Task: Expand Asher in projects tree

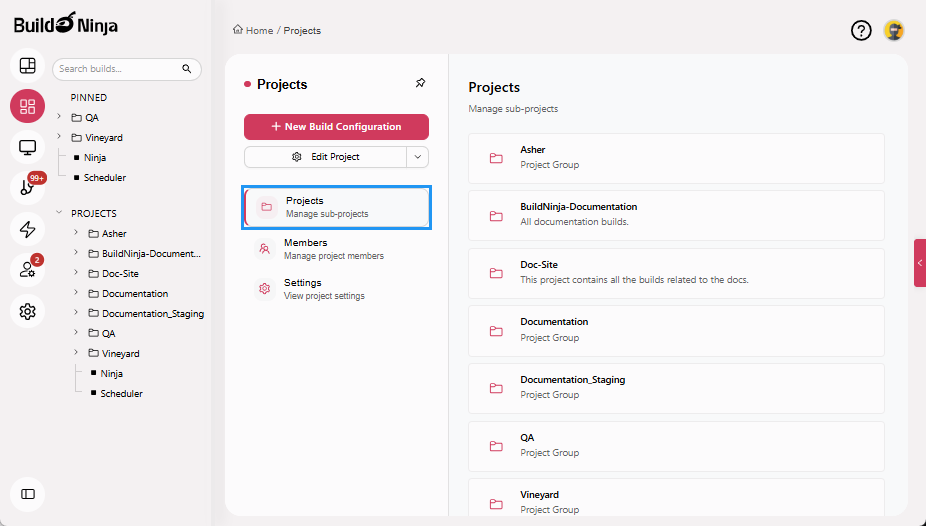Action: pos(76,233)
